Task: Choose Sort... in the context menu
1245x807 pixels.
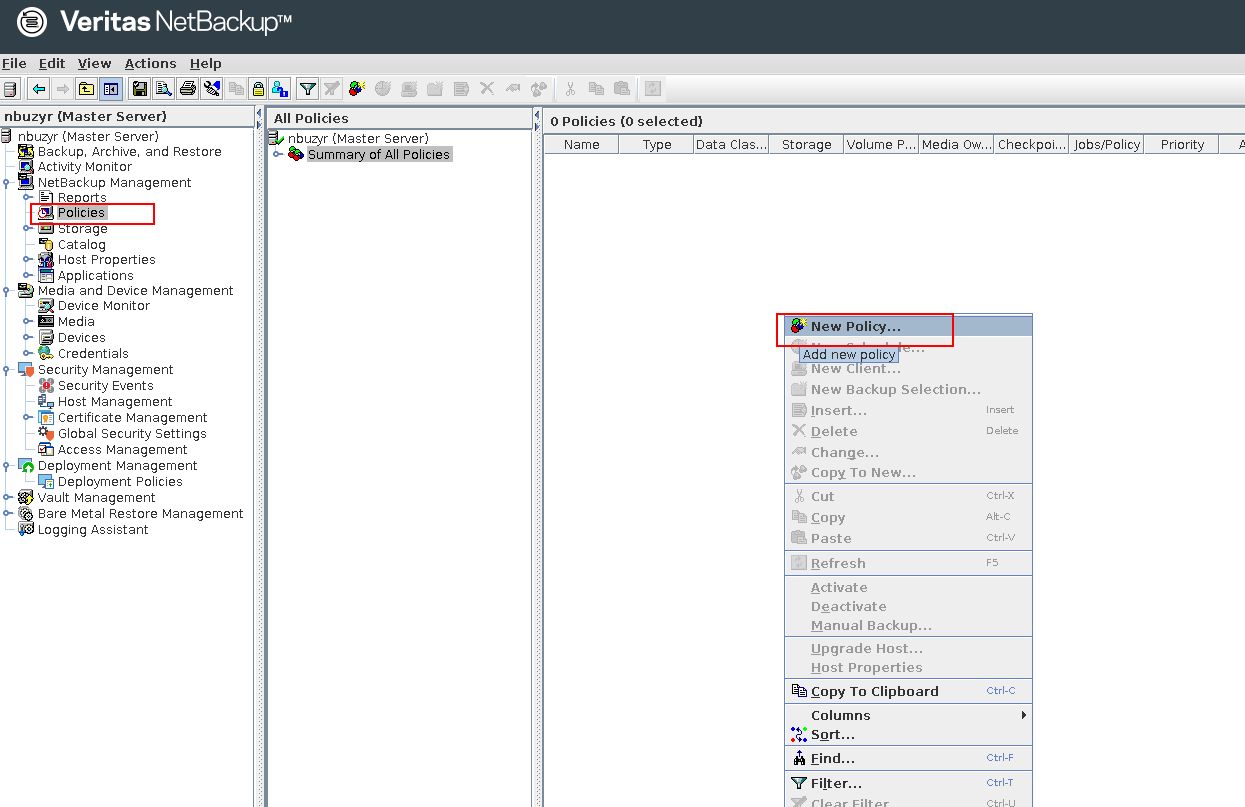Action: [908, 734]
